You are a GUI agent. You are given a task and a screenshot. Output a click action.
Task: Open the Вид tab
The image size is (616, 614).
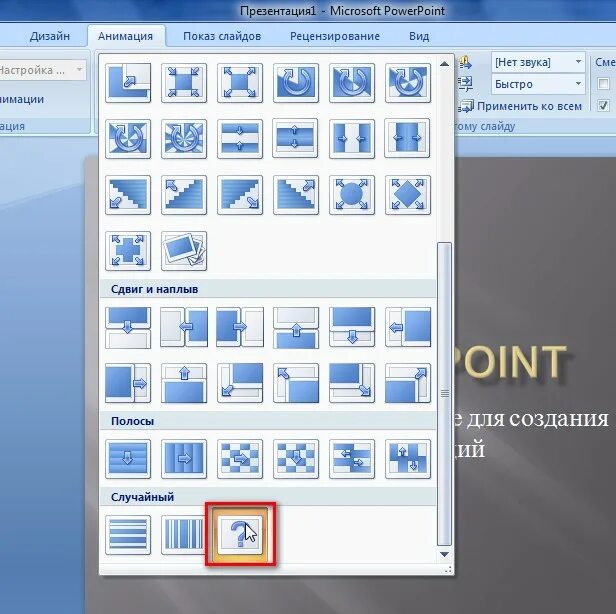point(419,36)
